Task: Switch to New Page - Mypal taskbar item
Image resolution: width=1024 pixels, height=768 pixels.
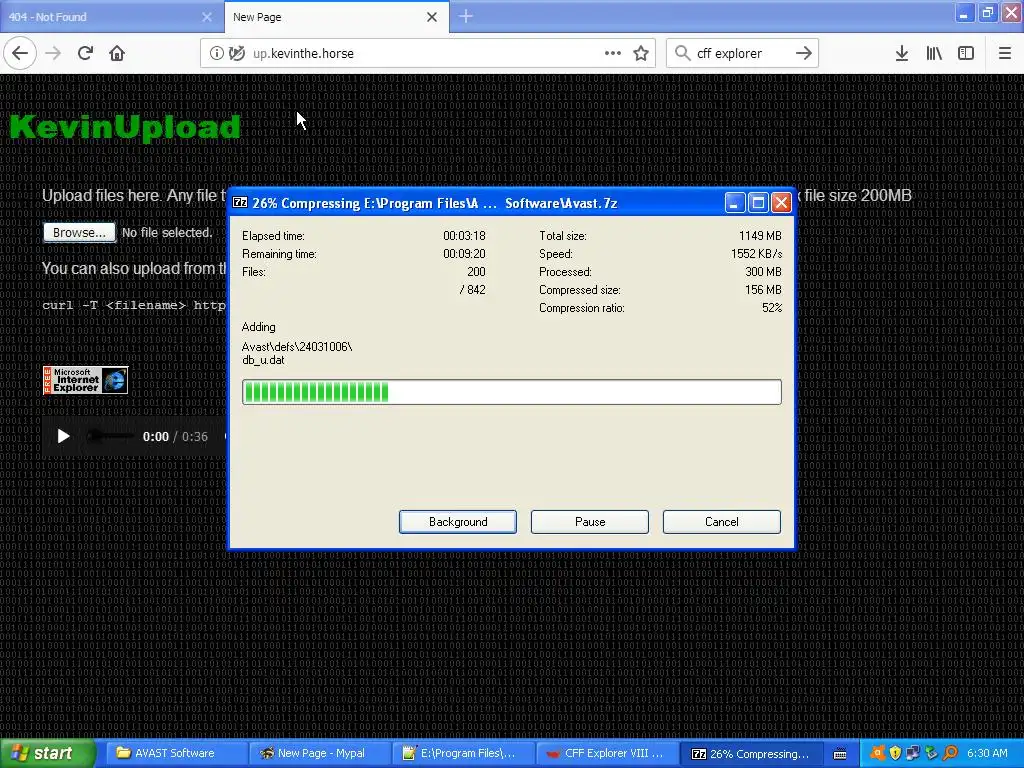Action: point(320,753)
